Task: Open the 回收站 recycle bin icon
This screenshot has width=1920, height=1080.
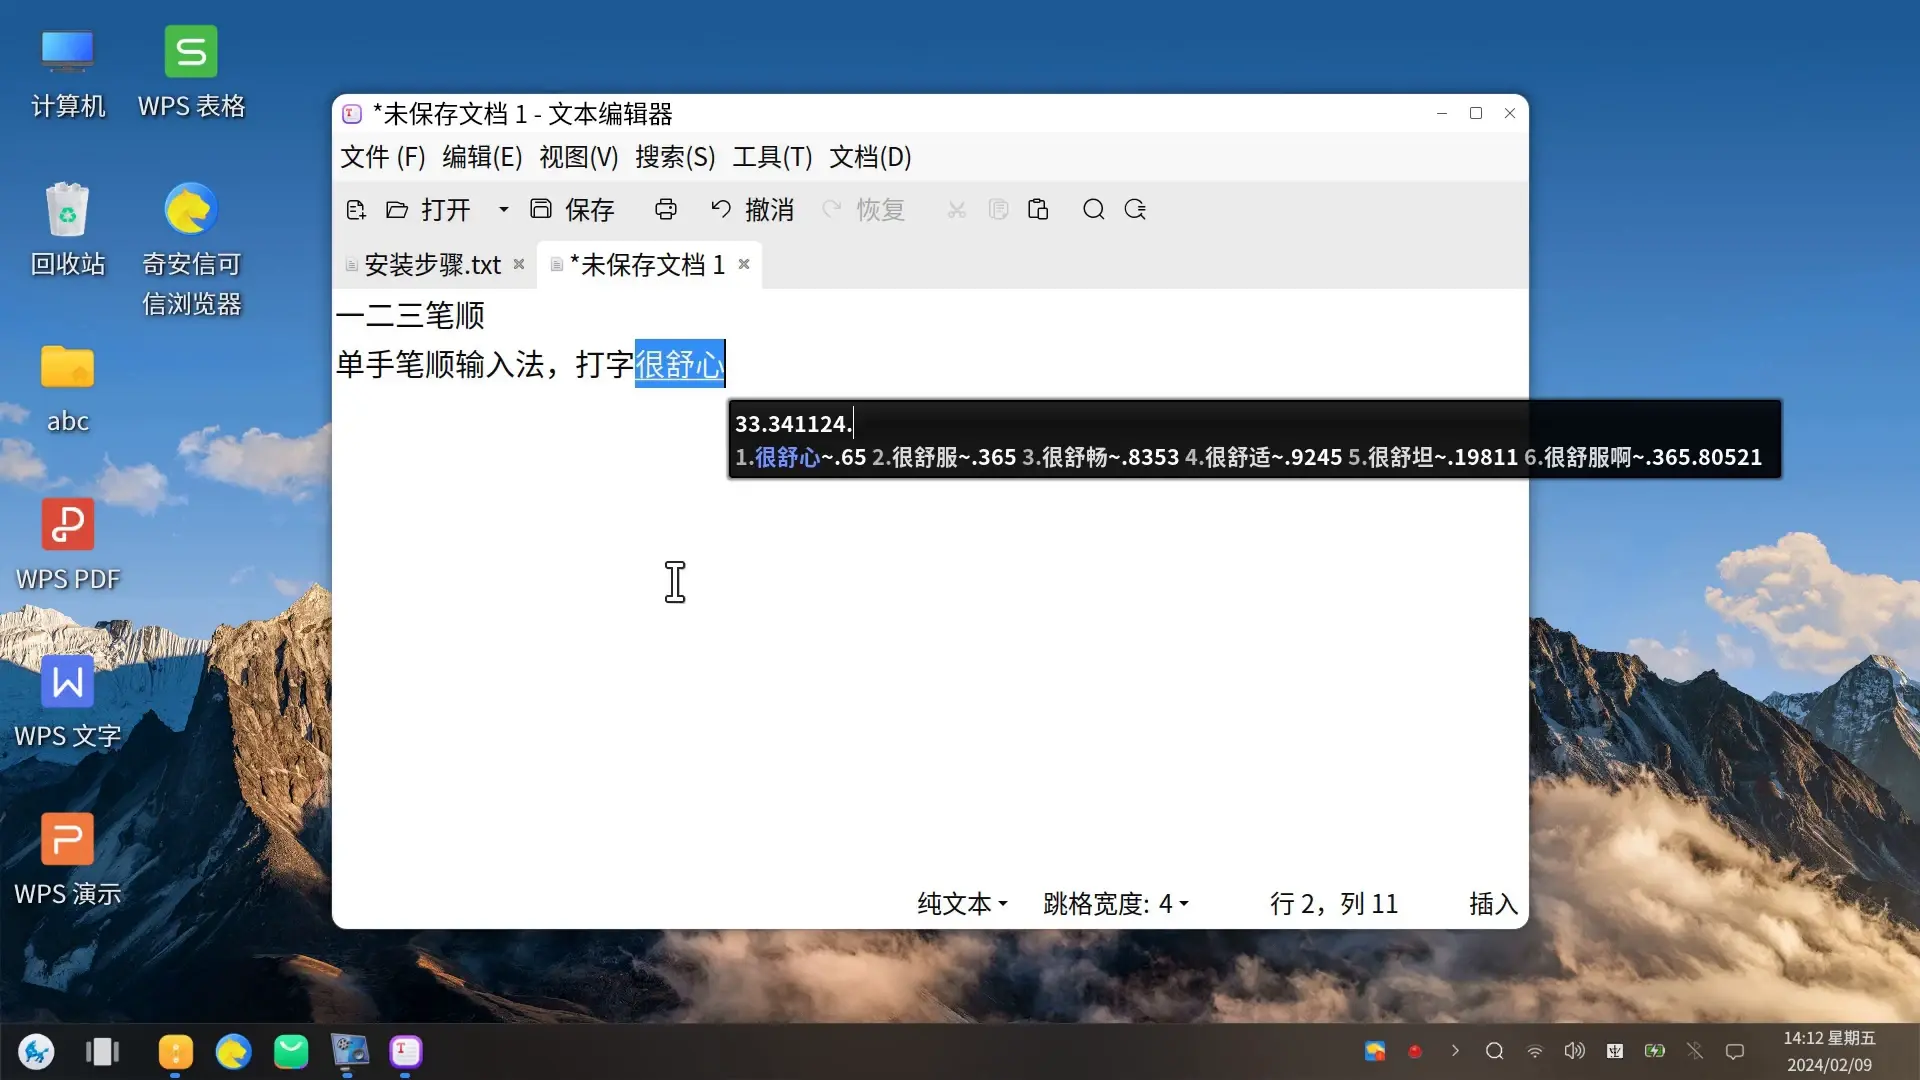Action: pyautogui.click(x=67, y=230)
